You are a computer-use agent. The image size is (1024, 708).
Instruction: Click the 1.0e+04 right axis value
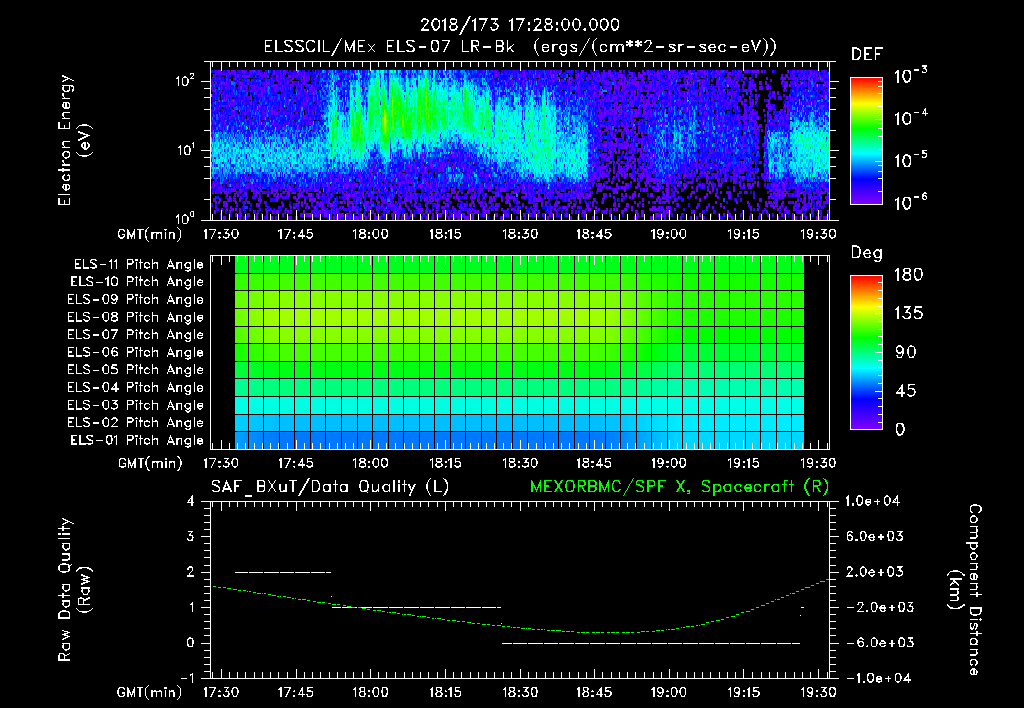click(872, 501)
